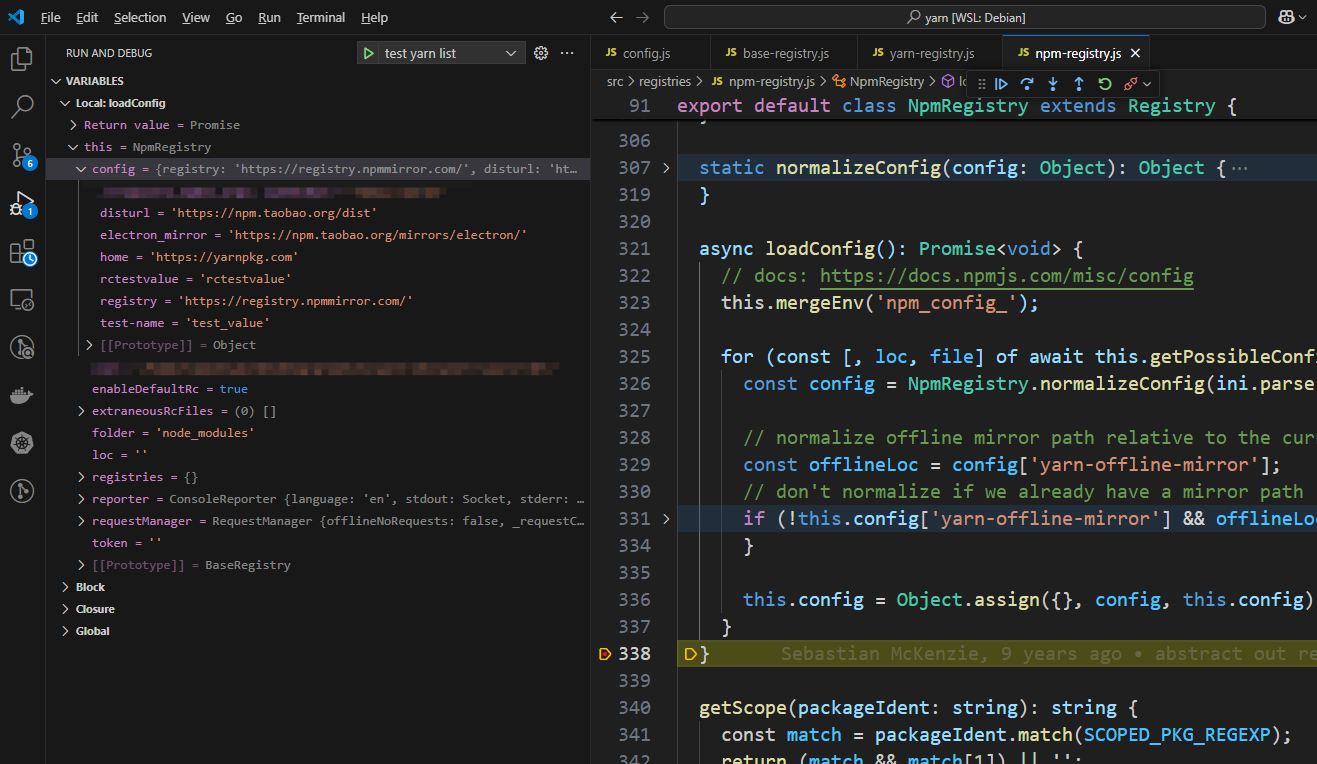The image size is (1317, 764).
Task: Open the Remote Explorer view
Action: pos(21,299)
